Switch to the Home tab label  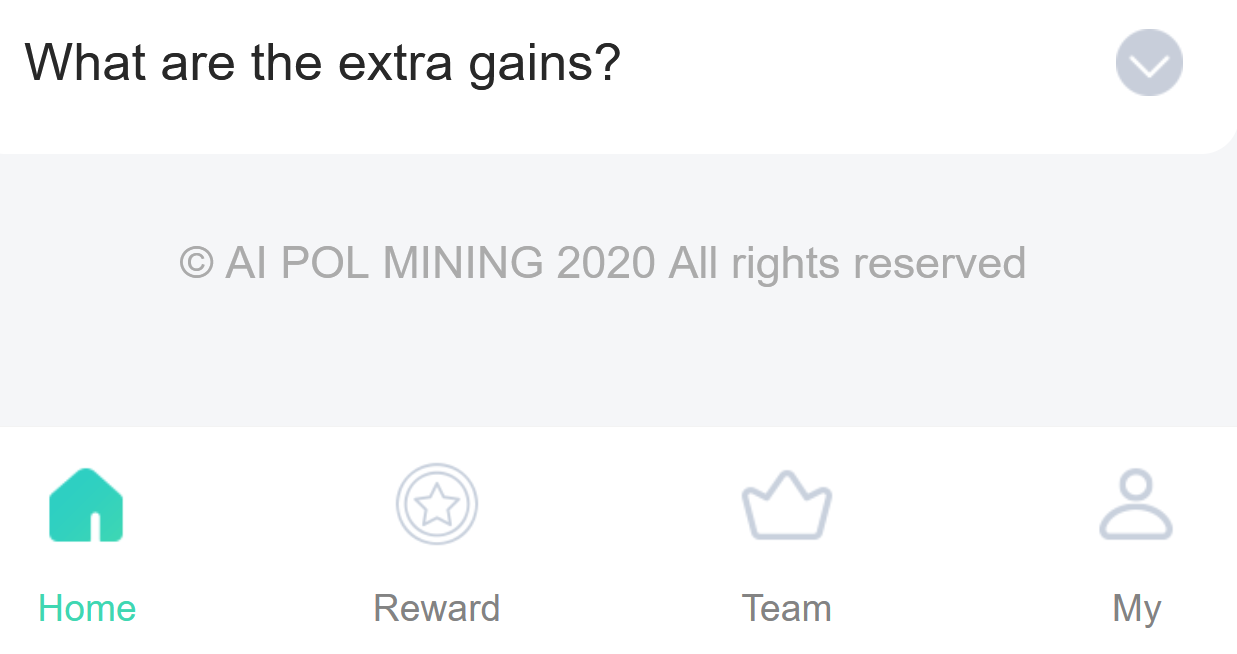pyautogui.click(x=87, y=608)
